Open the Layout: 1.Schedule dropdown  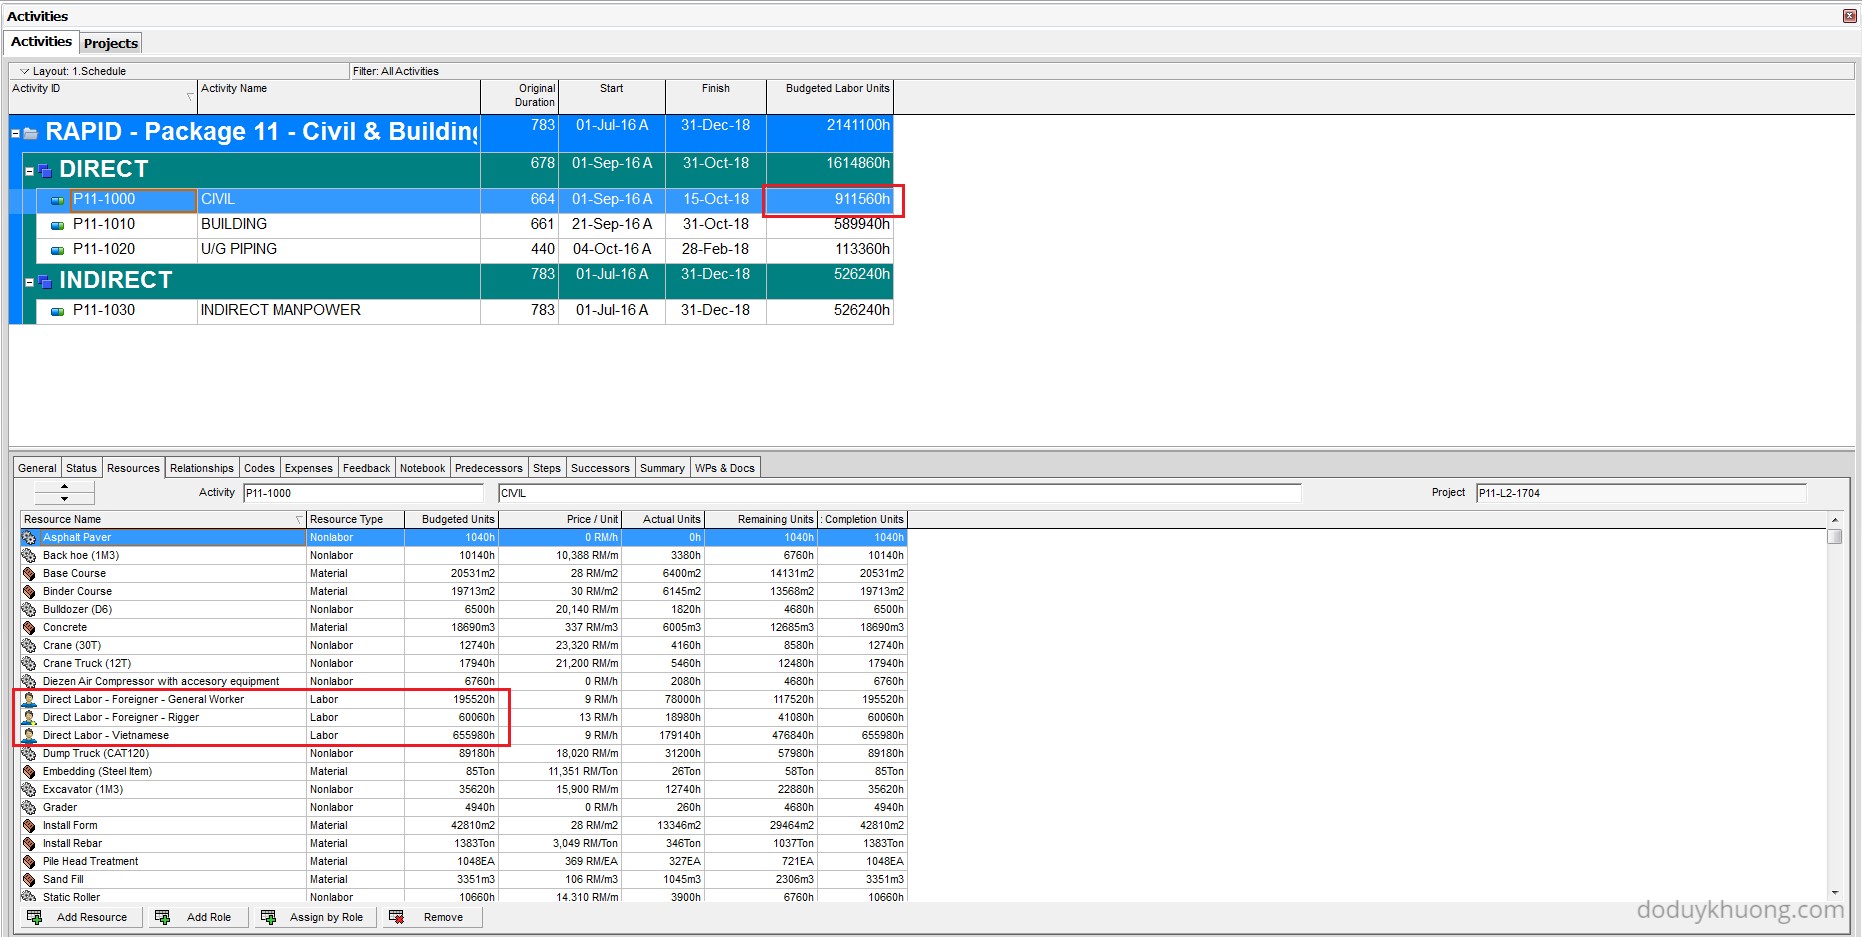click(25, 72)
